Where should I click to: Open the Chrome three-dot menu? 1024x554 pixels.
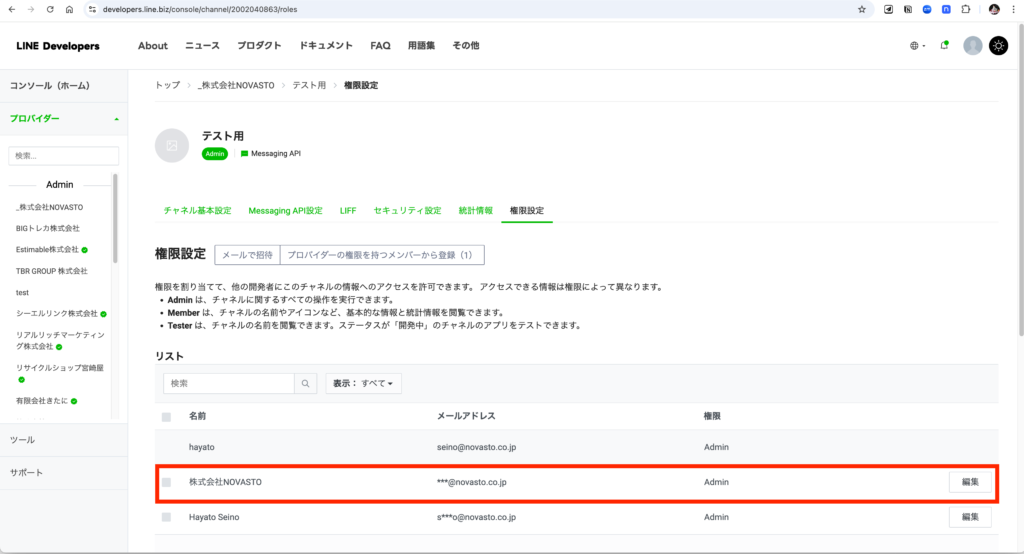click(1014, 9)
